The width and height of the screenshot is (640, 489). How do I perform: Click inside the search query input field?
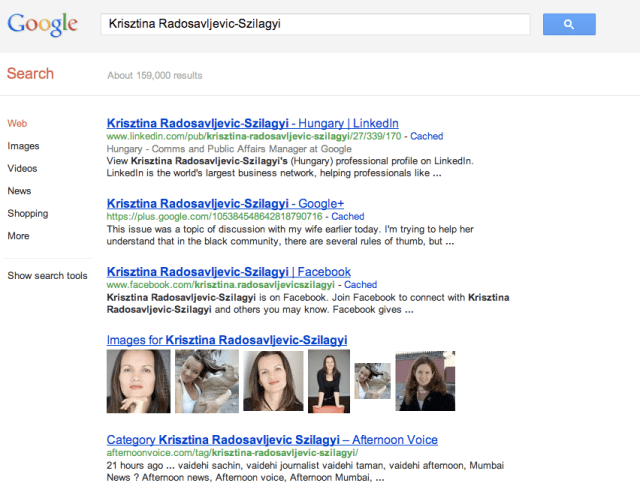(x=315, y=24)
